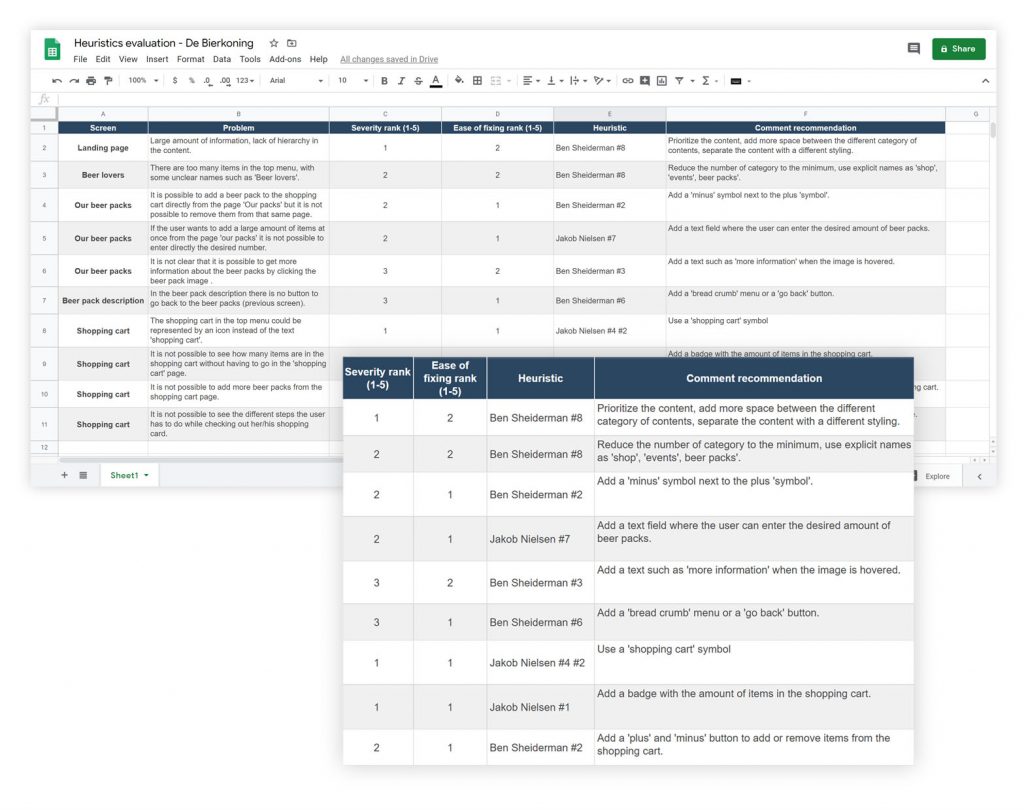Click the insert link icon

(628, 81)
